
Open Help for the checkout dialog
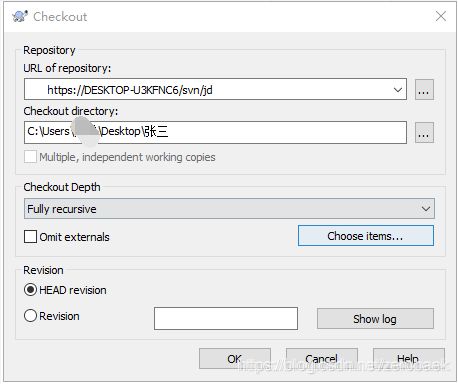[x=409, y=359]
